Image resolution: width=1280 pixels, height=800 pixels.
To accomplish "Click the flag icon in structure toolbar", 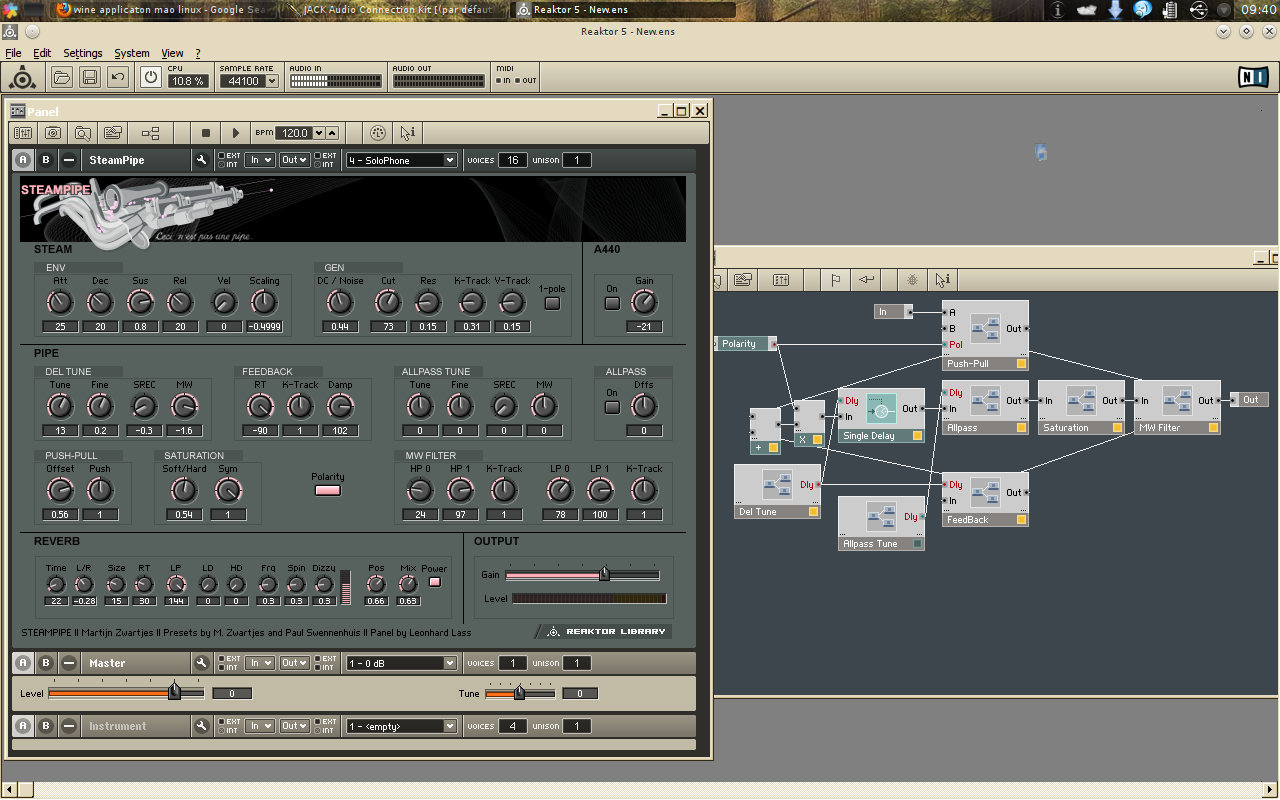I will [x=835, y=281].
